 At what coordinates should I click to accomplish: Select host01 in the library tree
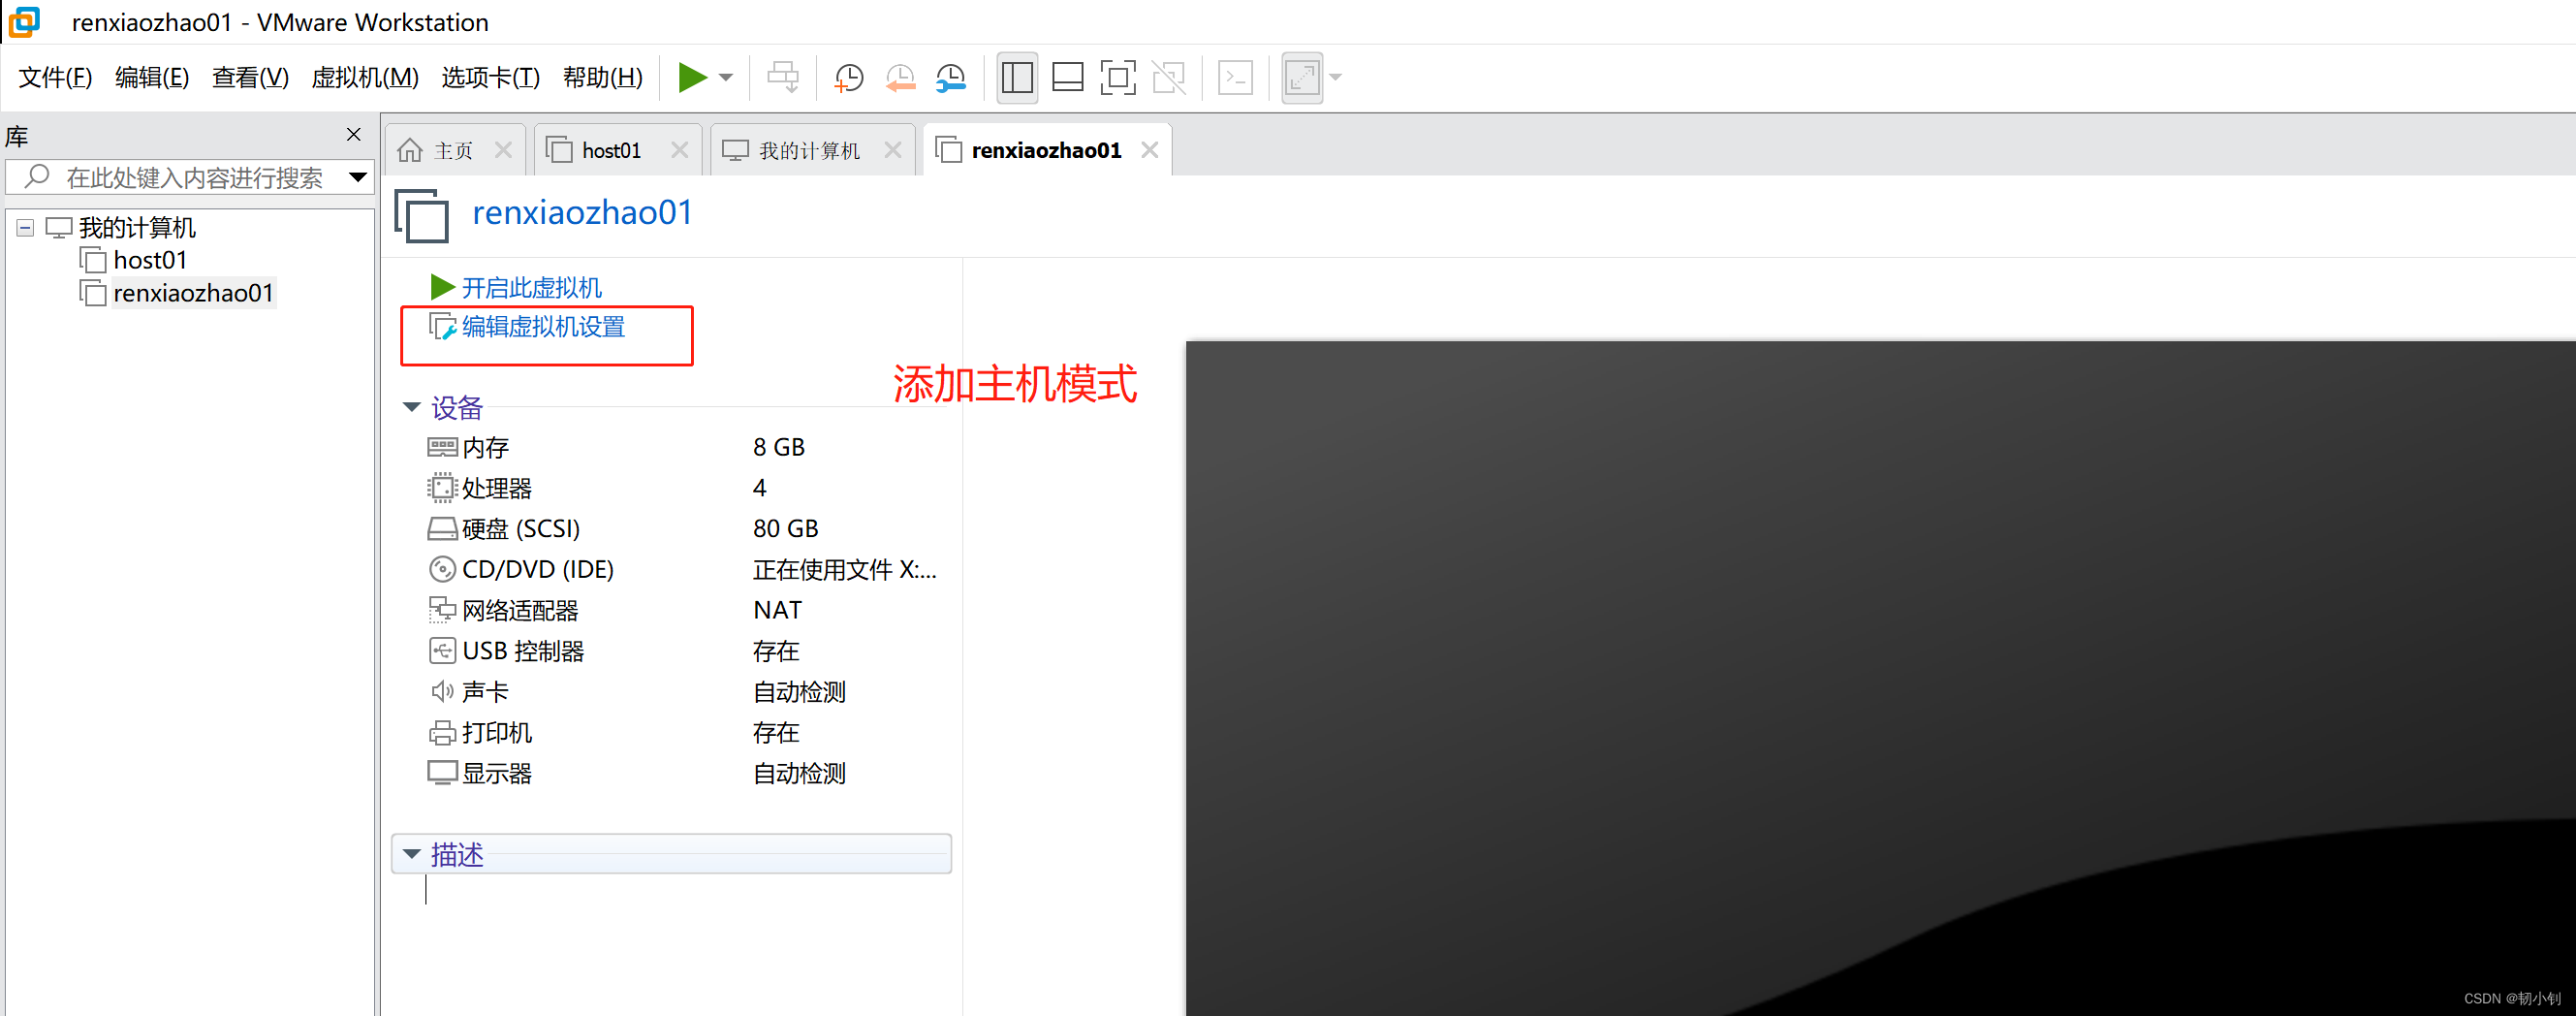click(x=150, y=261)
